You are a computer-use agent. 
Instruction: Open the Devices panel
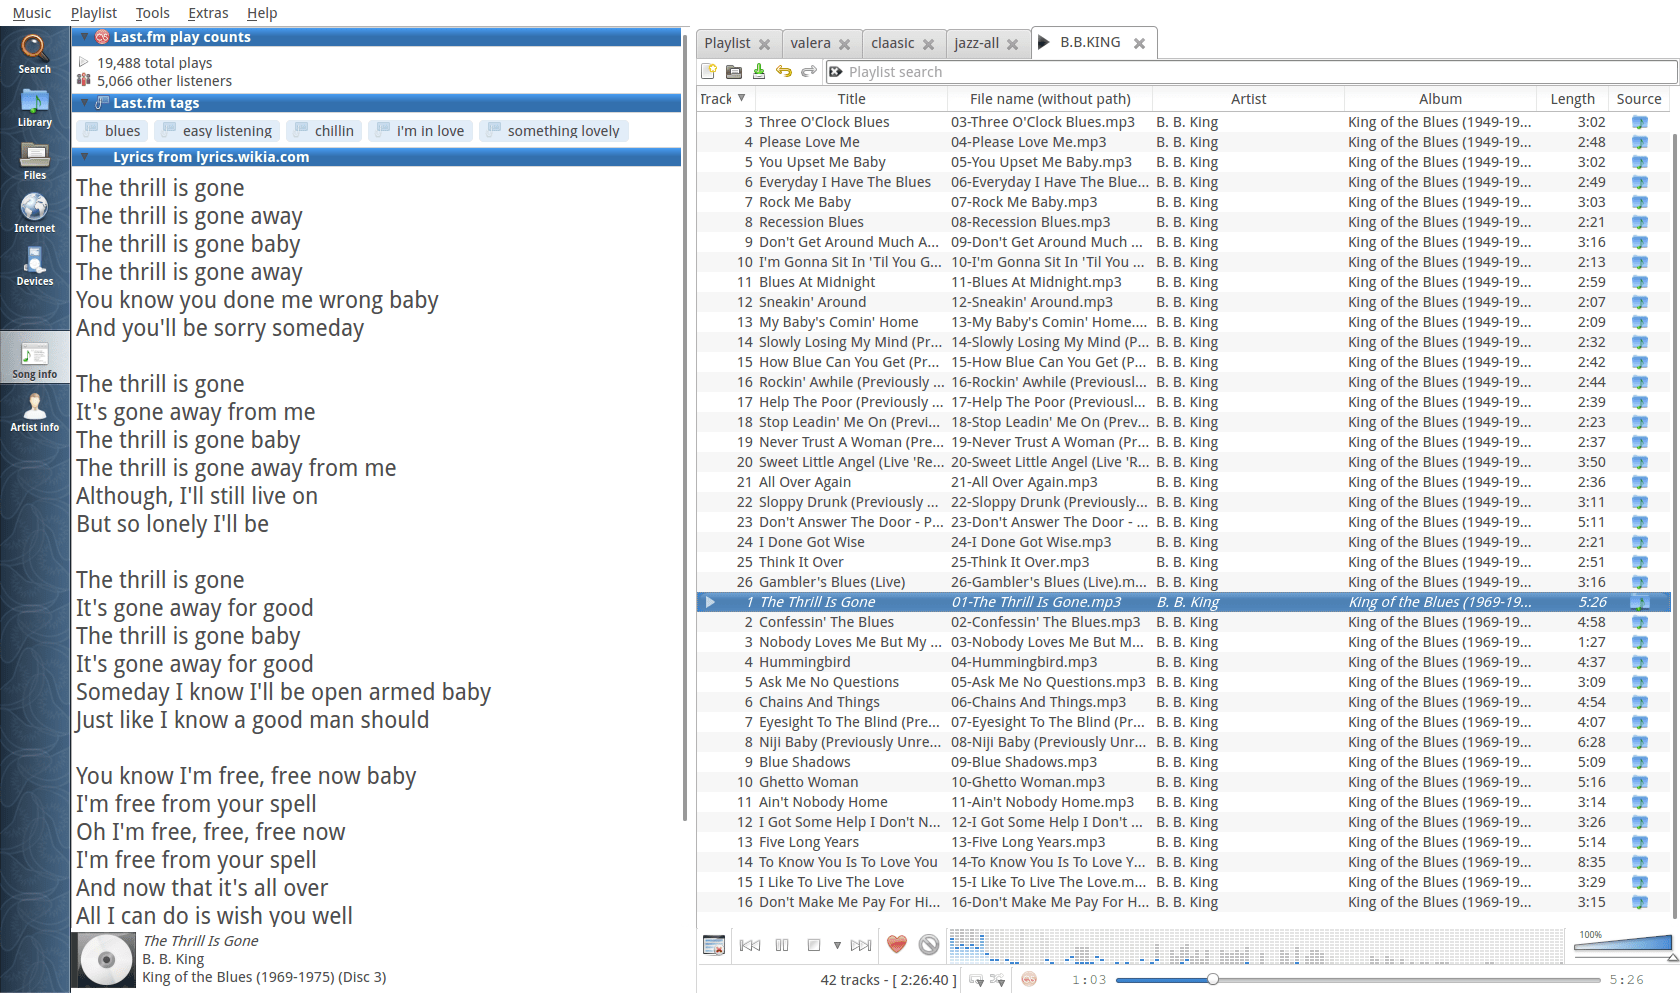(x=34, y=265)
